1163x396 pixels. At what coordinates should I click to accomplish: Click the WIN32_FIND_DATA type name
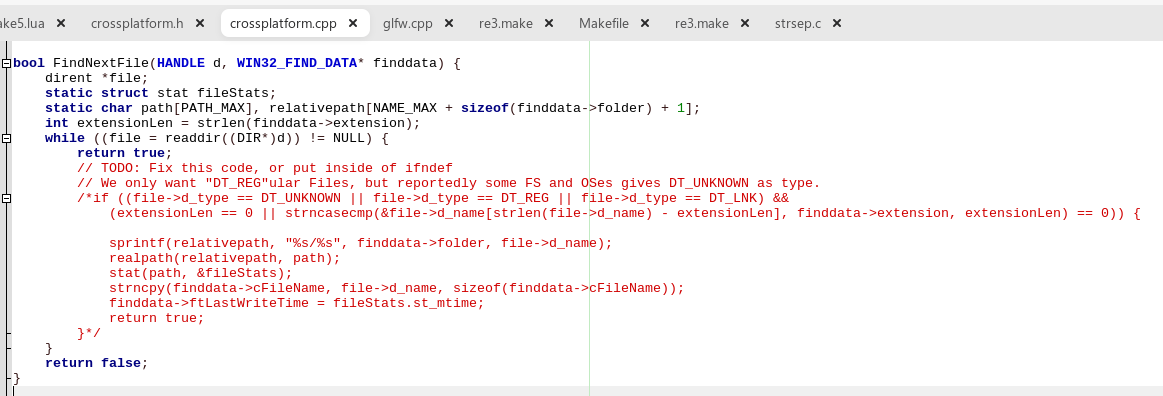pyautogui.click(x=297, y=64)
